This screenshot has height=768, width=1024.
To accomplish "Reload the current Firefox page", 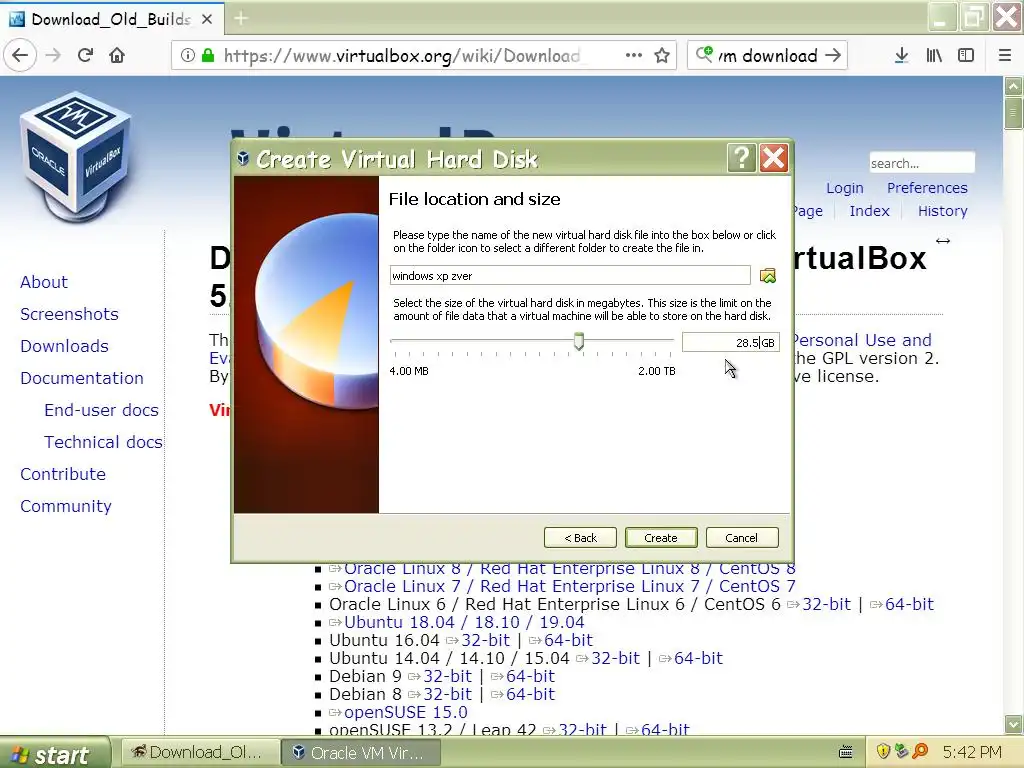I will (86, 56).
